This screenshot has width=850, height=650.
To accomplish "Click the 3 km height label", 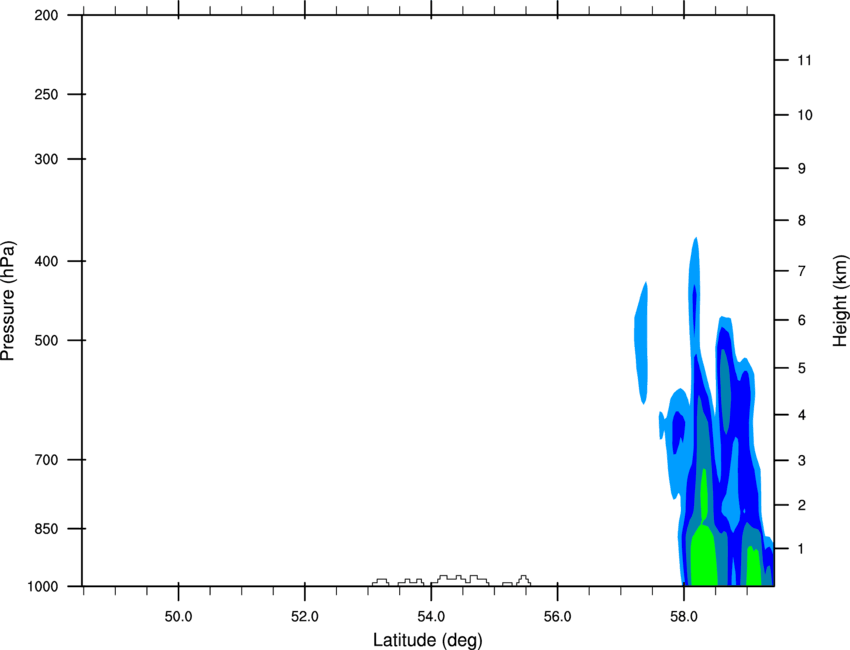I will click(802, 461).
